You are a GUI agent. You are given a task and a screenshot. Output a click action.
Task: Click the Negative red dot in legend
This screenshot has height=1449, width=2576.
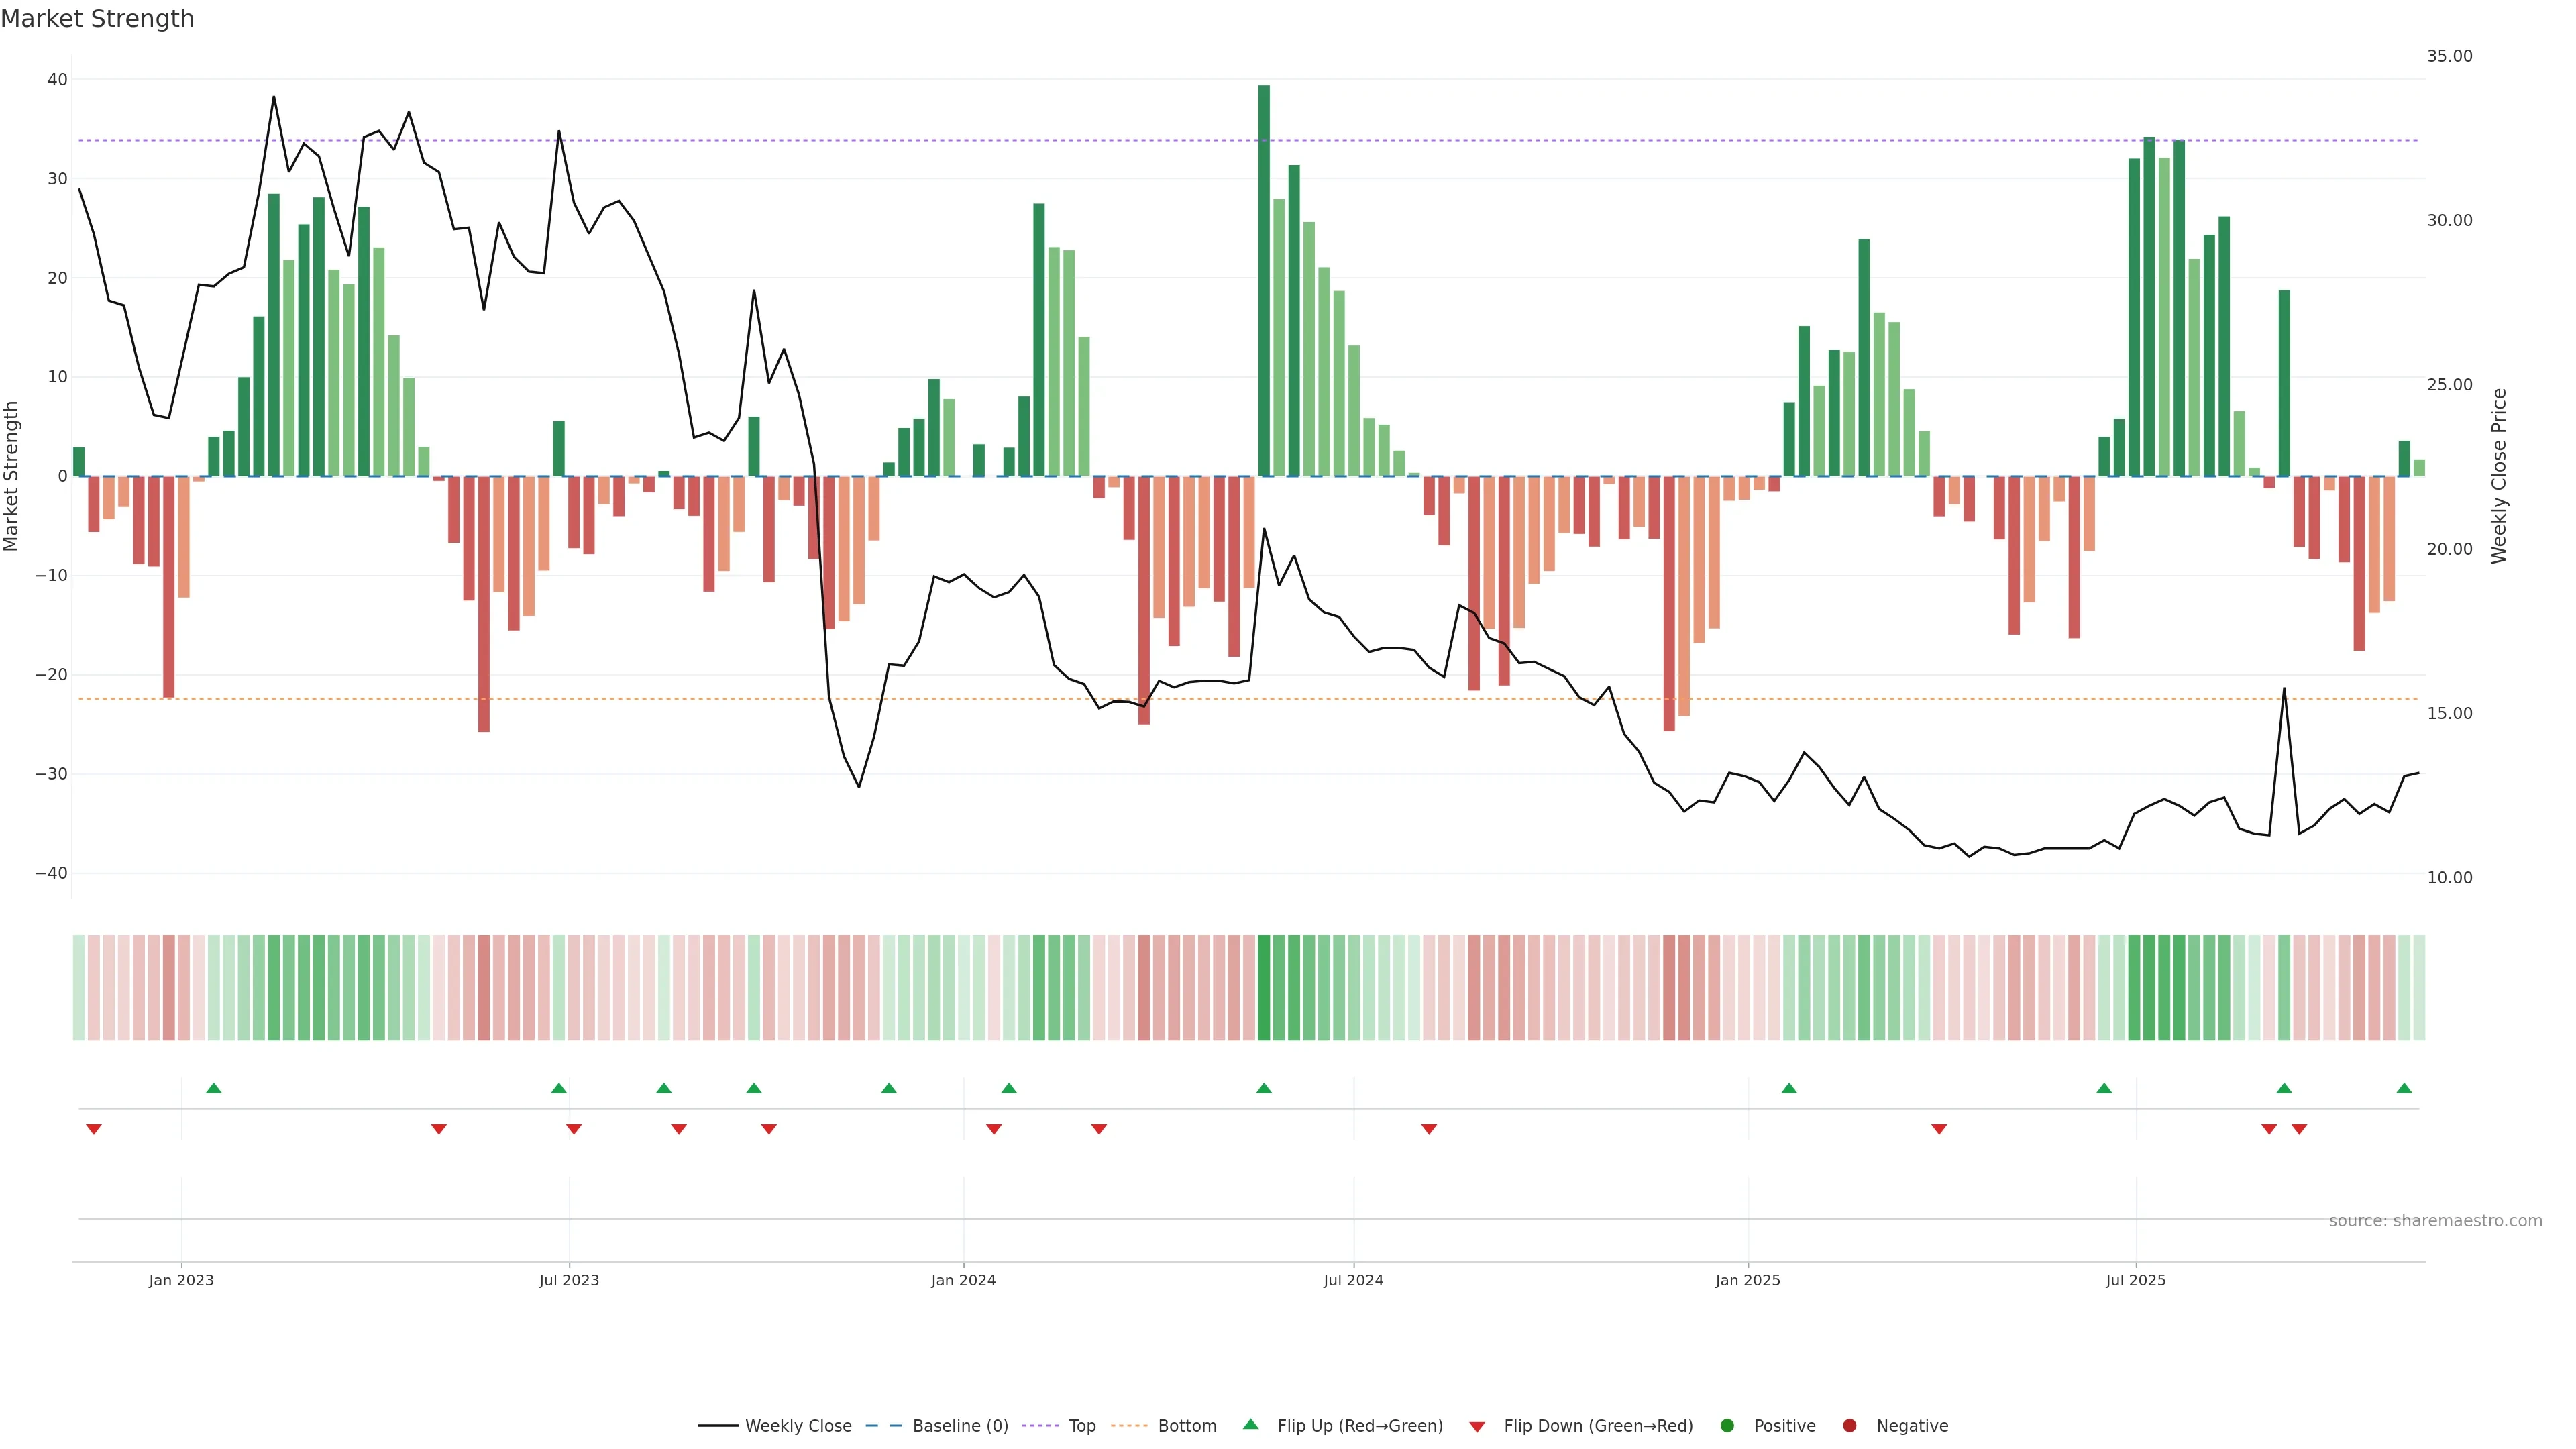point(1849,1425)
